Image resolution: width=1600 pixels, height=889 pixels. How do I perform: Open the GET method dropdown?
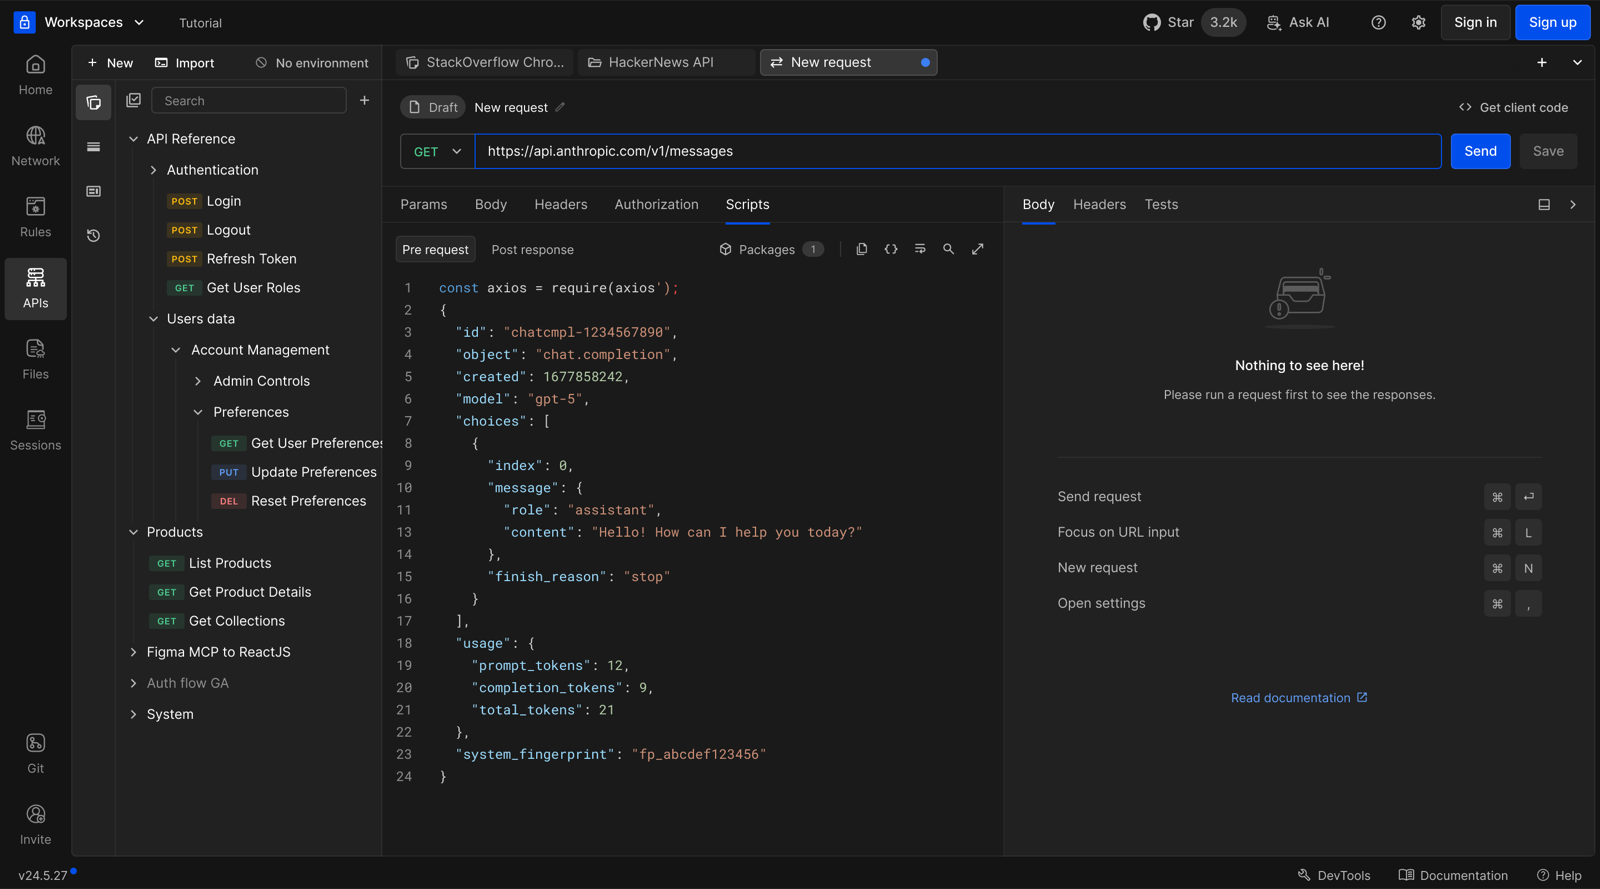[437, 151]
